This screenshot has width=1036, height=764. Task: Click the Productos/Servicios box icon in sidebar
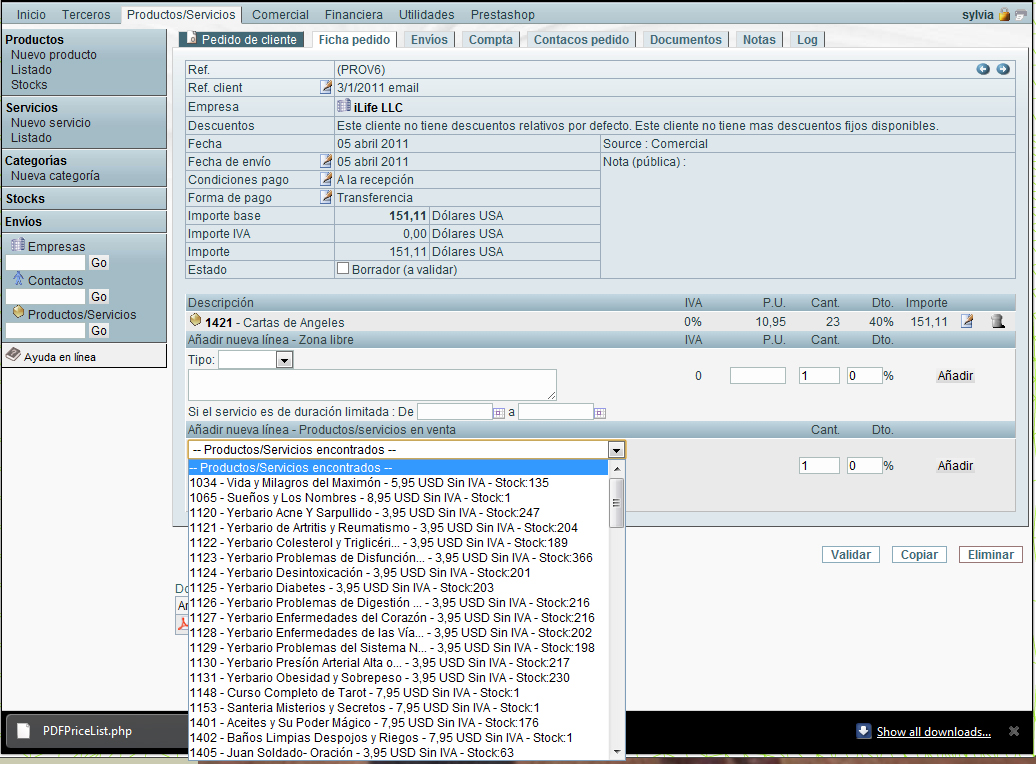[18, 312]
